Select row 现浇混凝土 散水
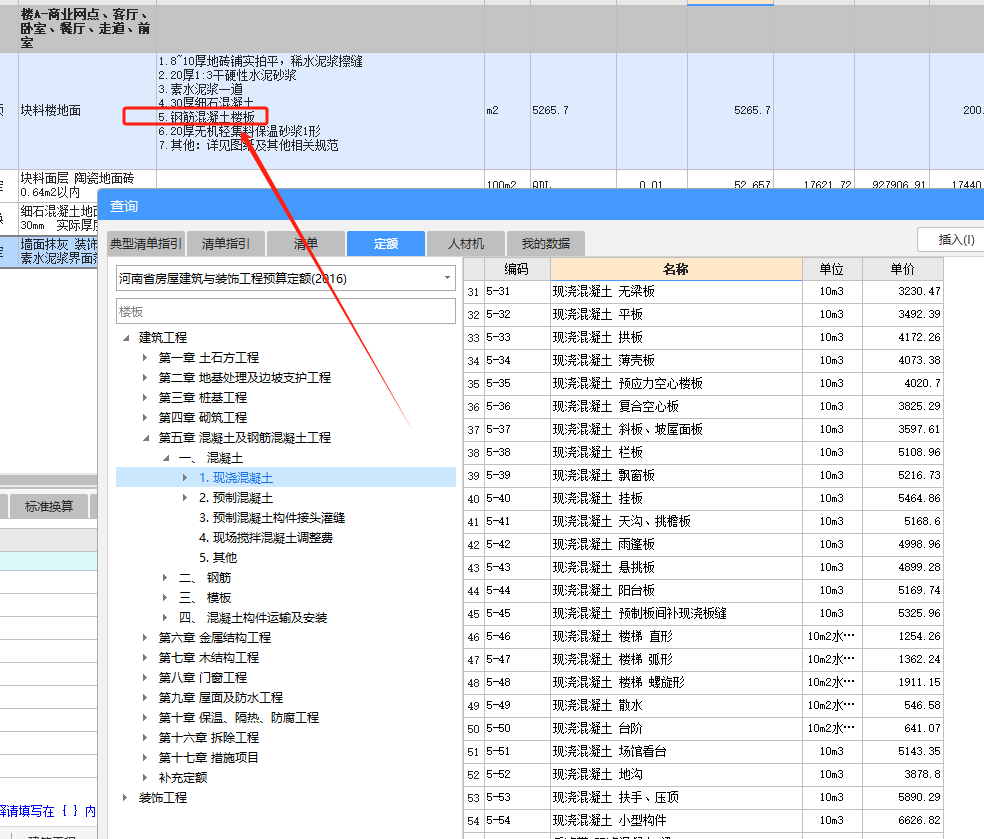984x839 pixels. (703, 706)
